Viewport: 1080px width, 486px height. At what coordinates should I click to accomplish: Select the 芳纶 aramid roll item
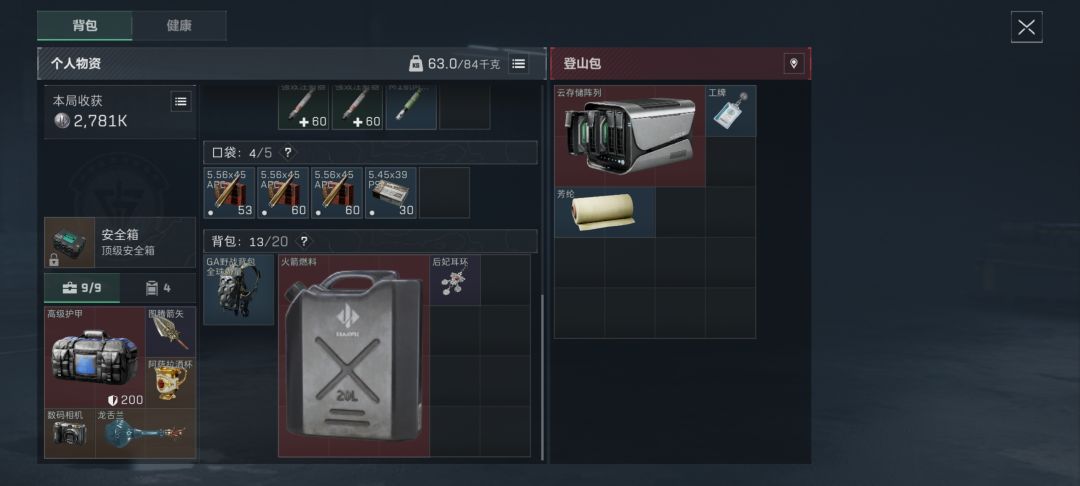605,212
